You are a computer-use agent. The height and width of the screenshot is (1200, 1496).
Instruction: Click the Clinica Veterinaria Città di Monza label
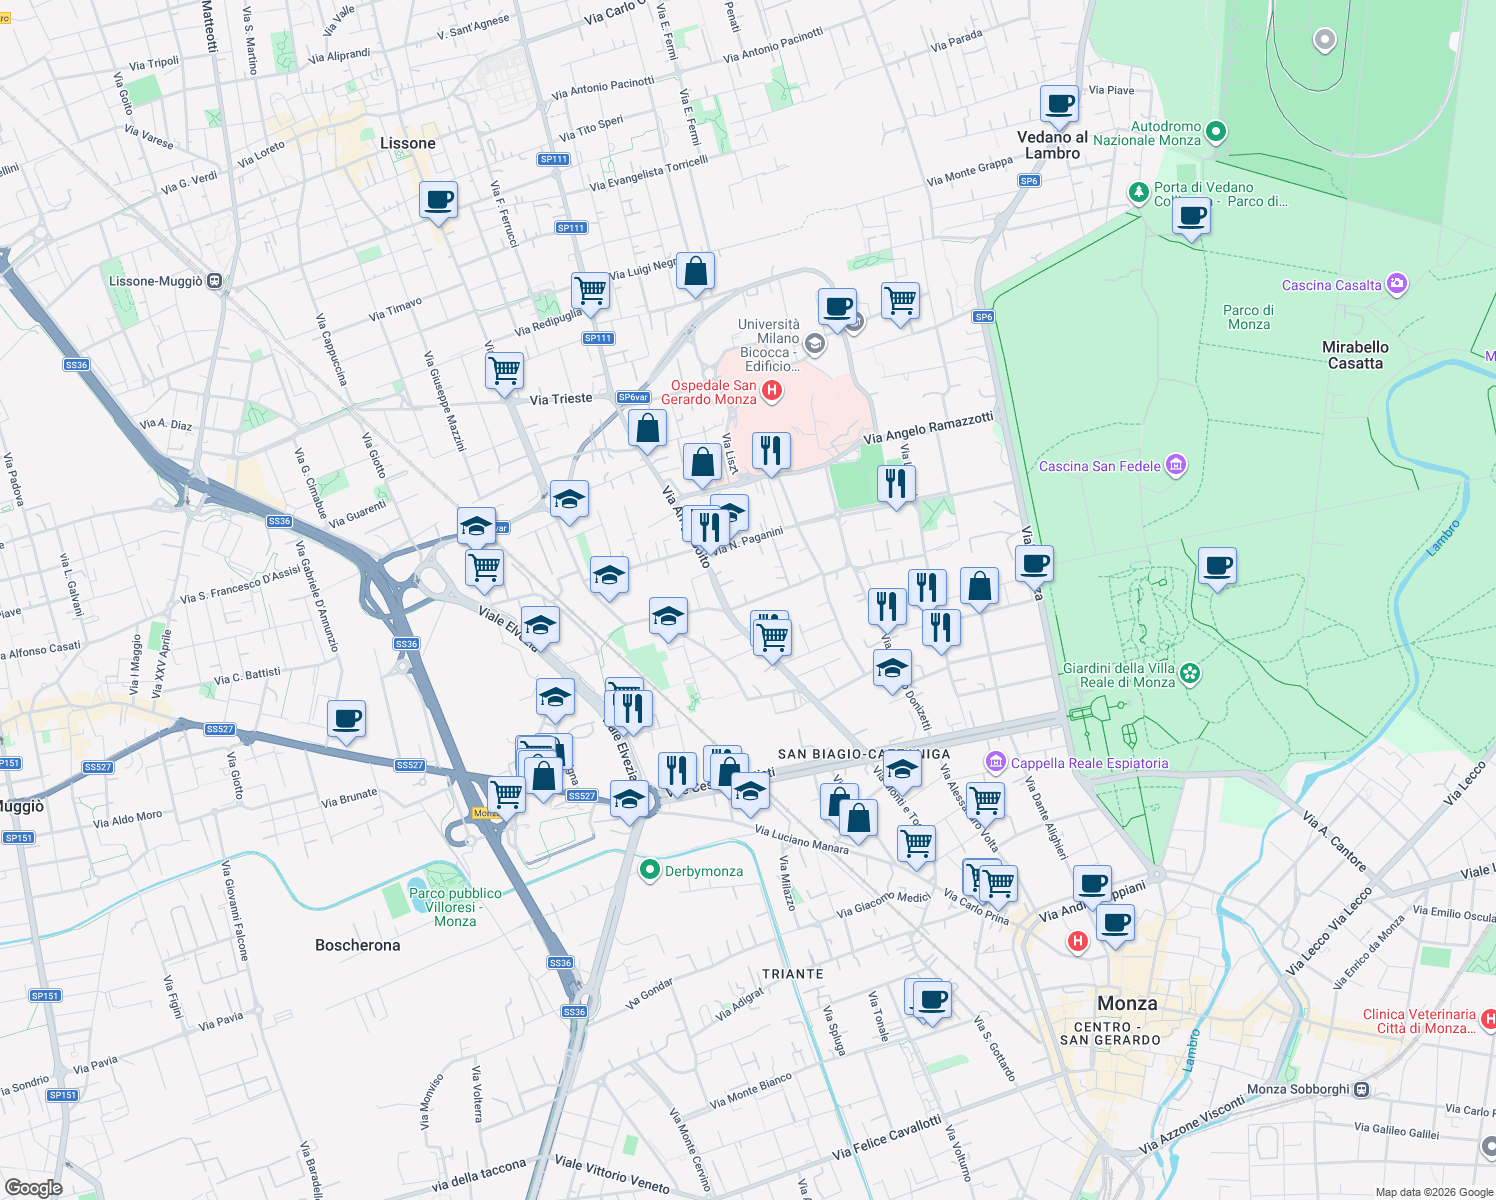pos(1419,1021)
